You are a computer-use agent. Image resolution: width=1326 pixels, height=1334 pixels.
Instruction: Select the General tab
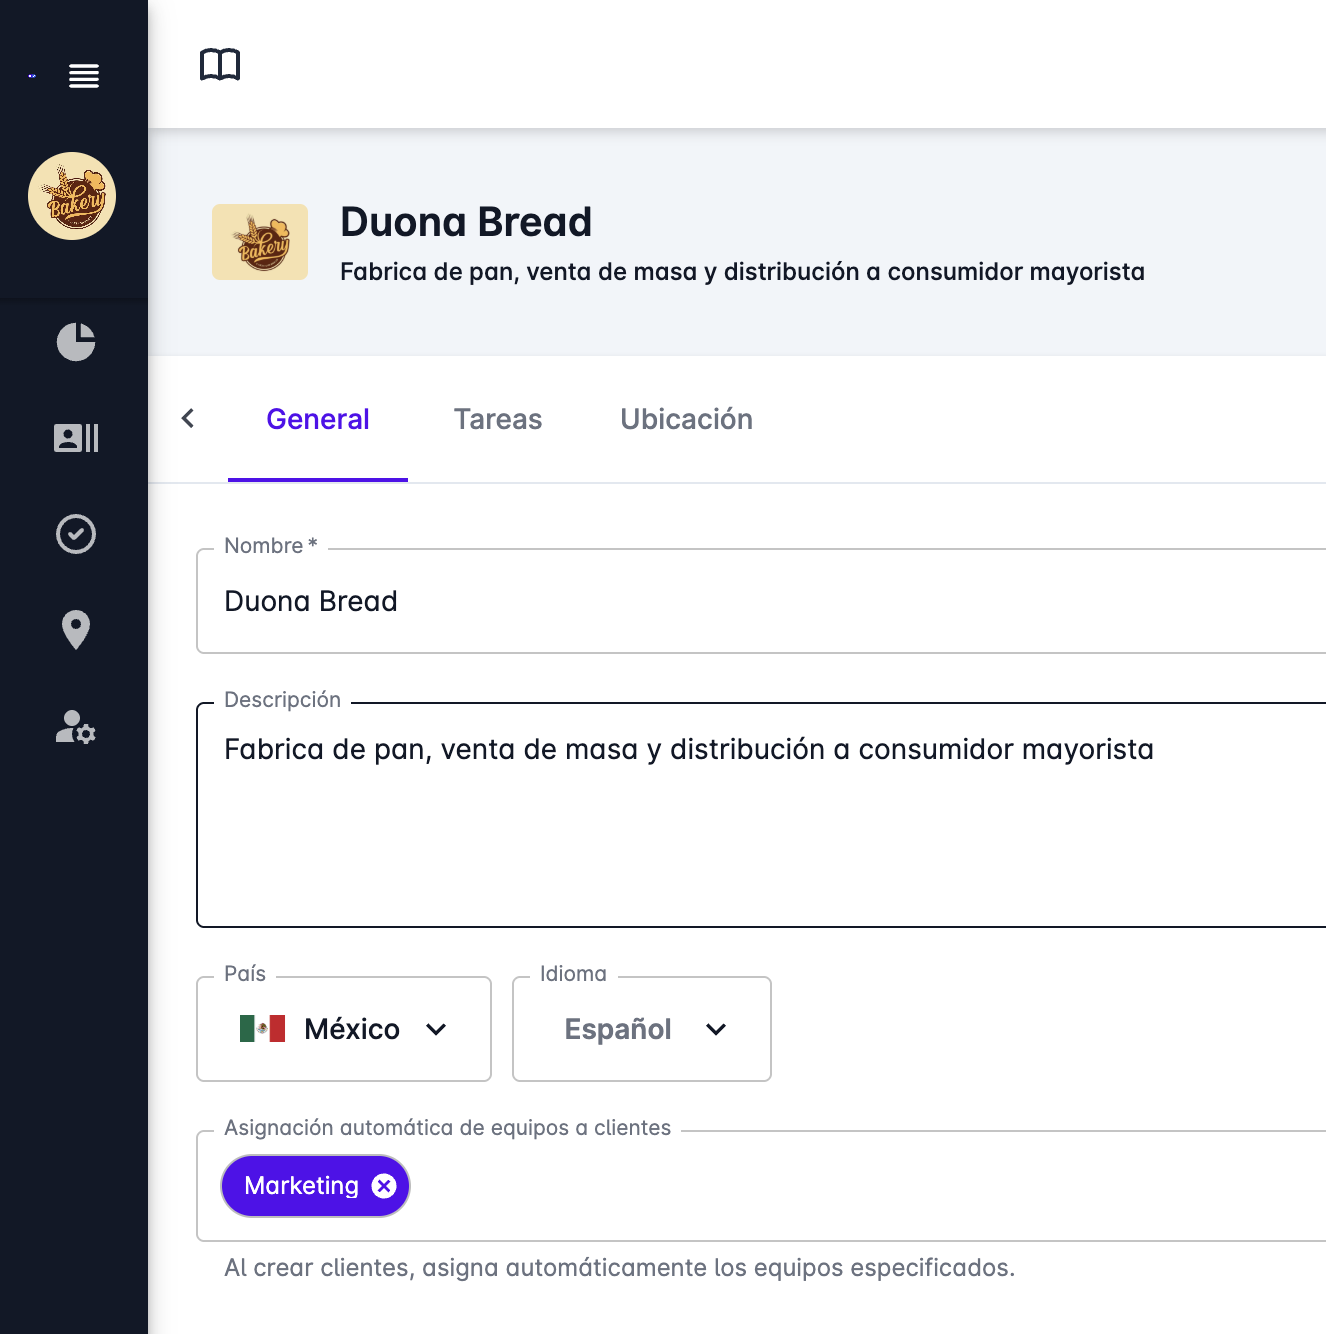tap(318, 419)
